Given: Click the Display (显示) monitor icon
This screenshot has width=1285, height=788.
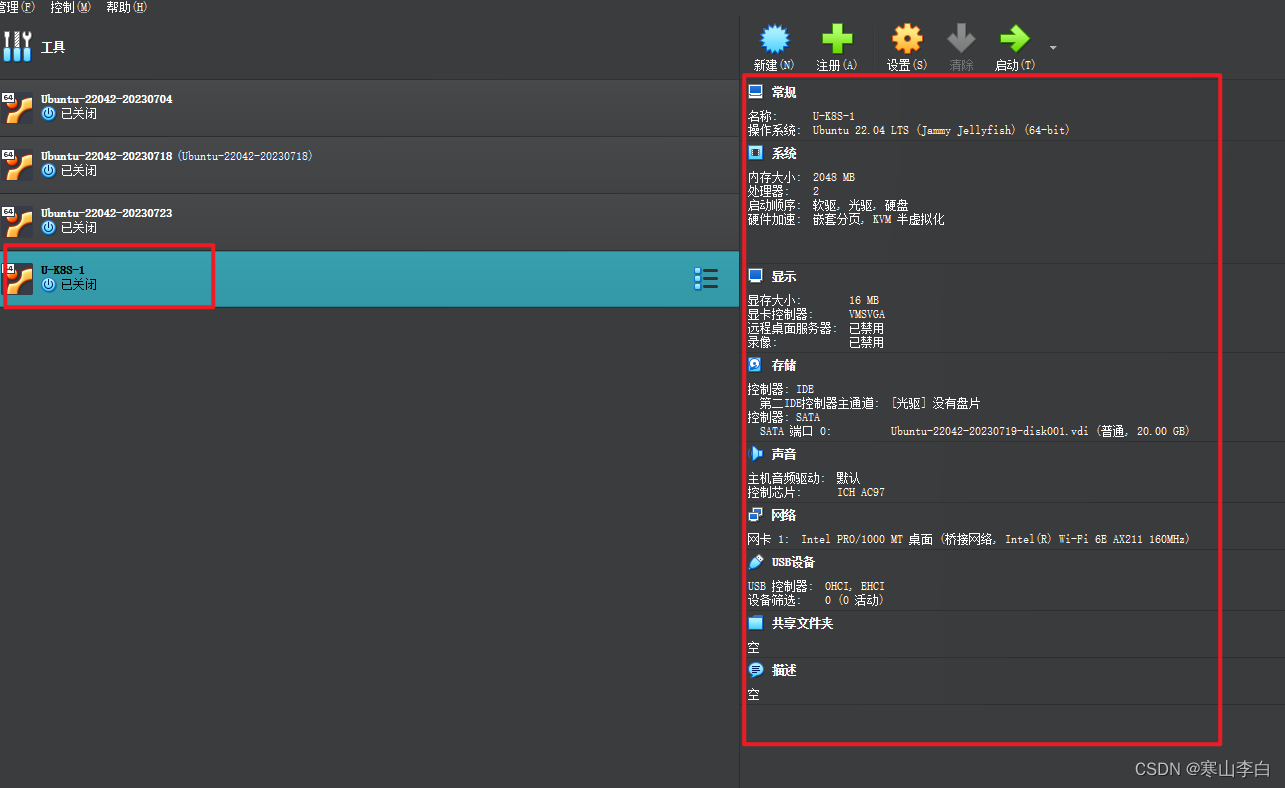Looking at the screenshot, I should [756, 276].
